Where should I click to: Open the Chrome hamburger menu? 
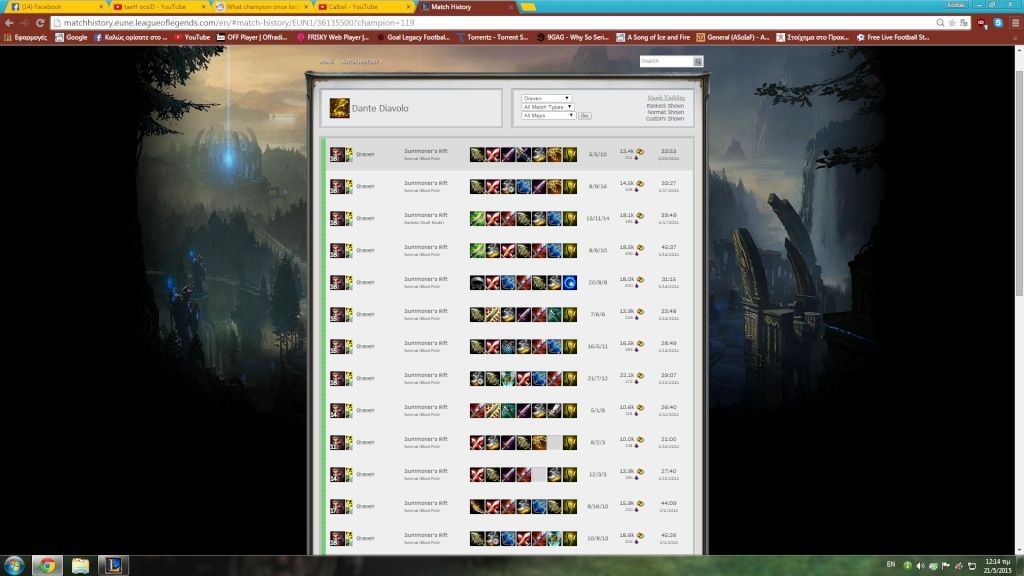point(1015,23)
